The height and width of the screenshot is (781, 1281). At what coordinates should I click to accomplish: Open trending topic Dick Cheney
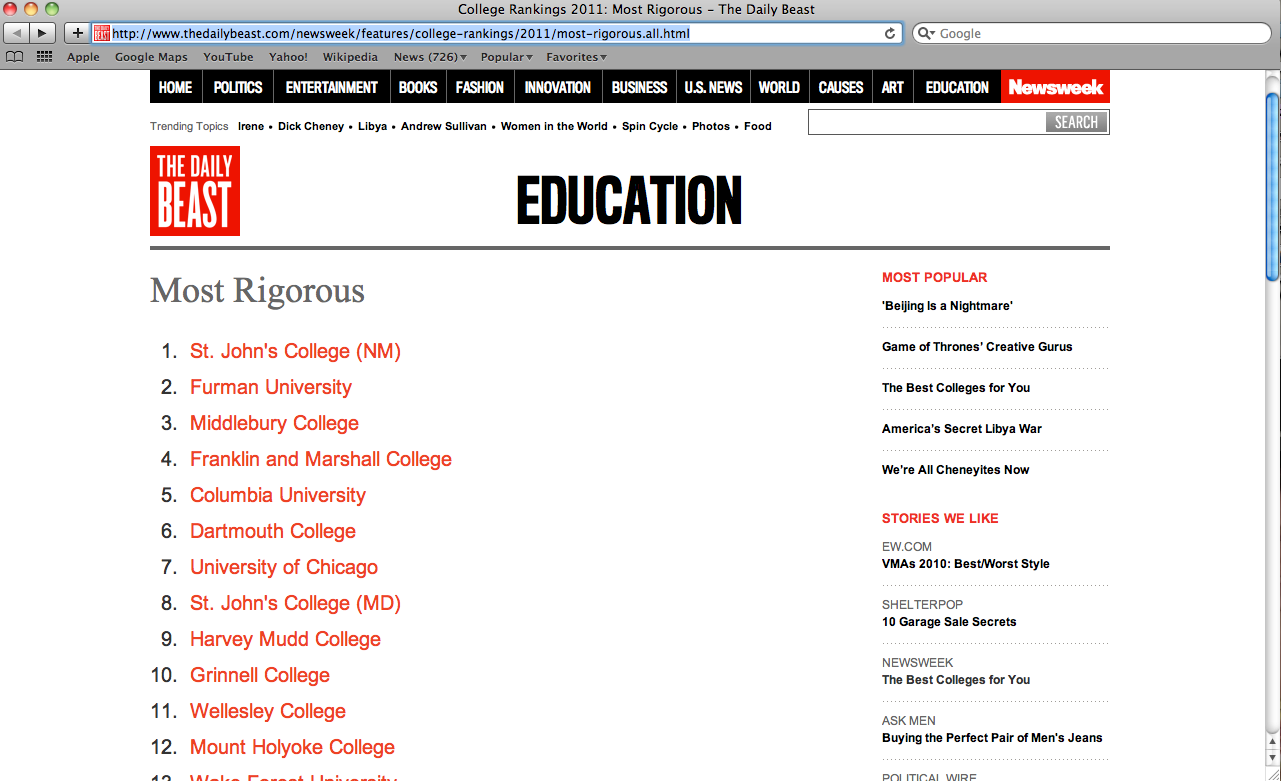pyautogui.click(x=311, y=126)
